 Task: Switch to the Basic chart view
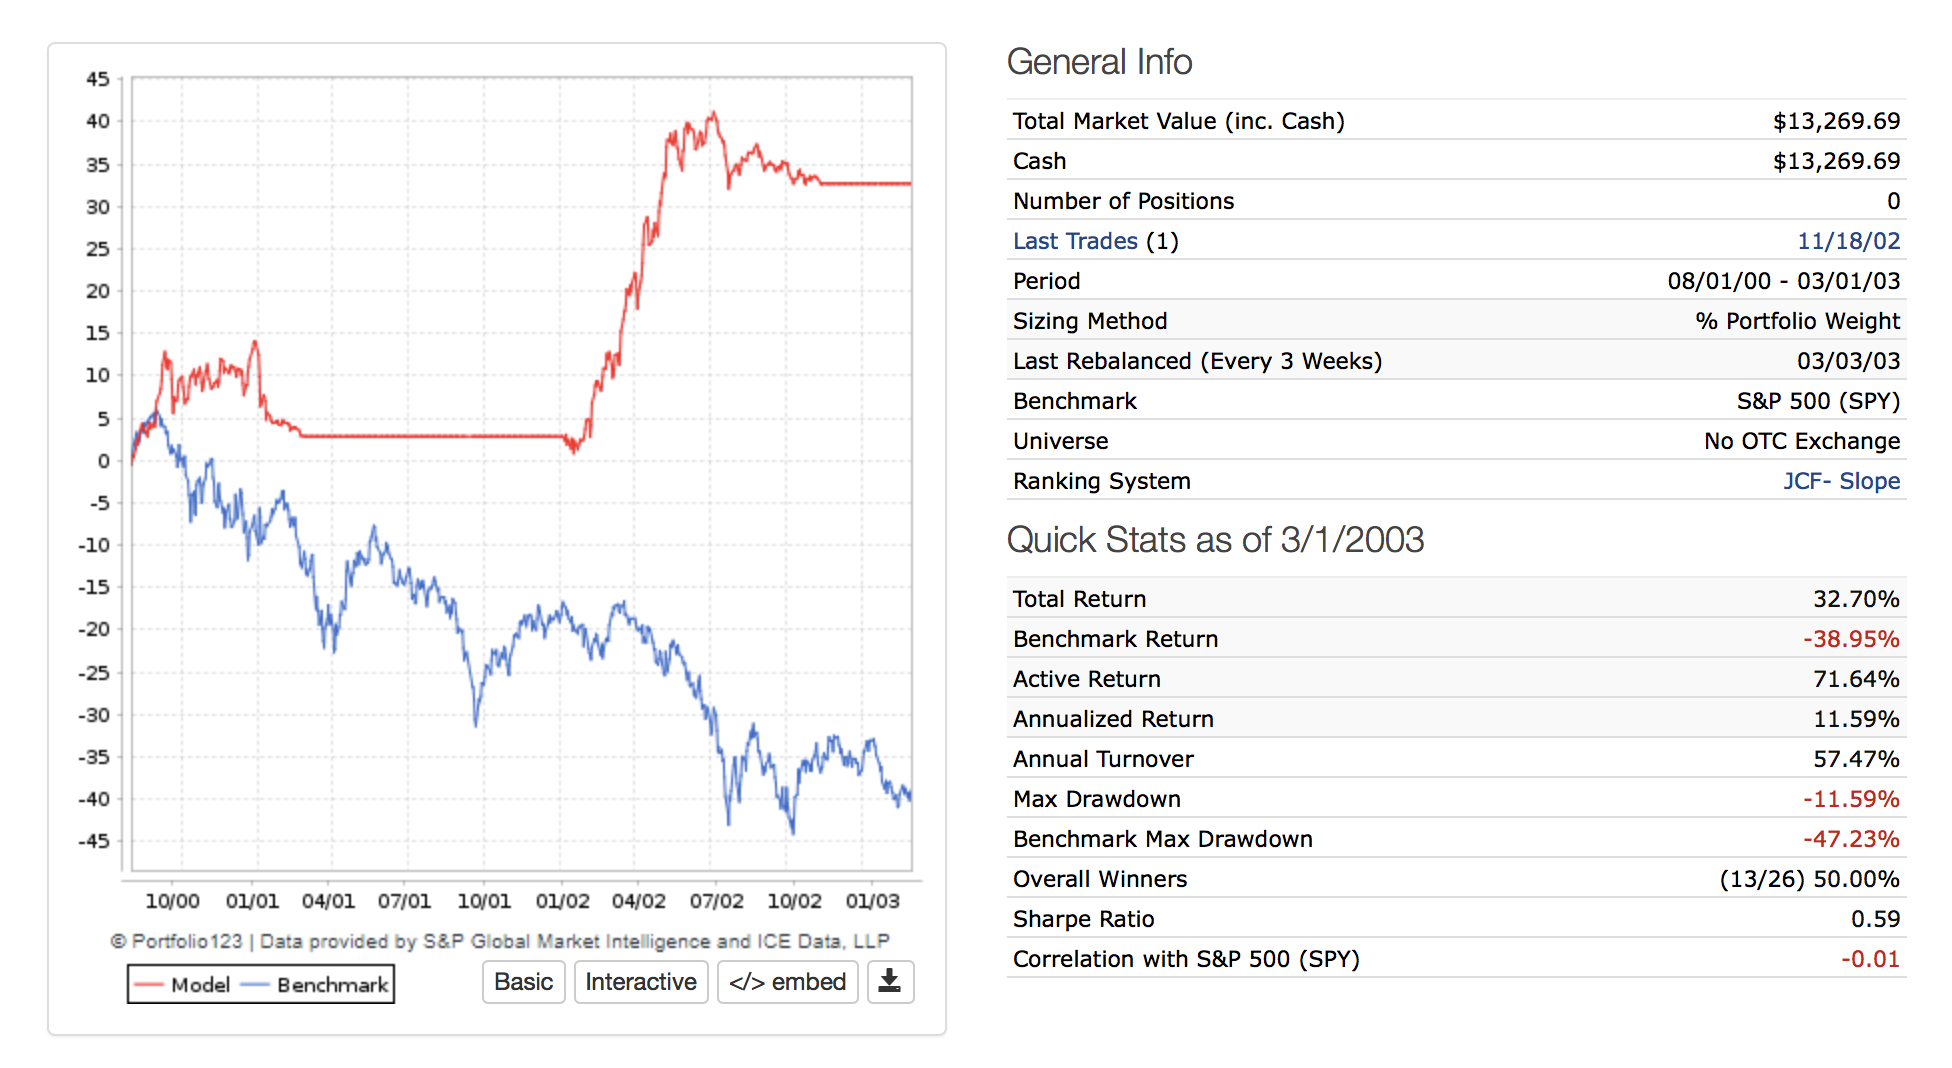tap(523, 982)
